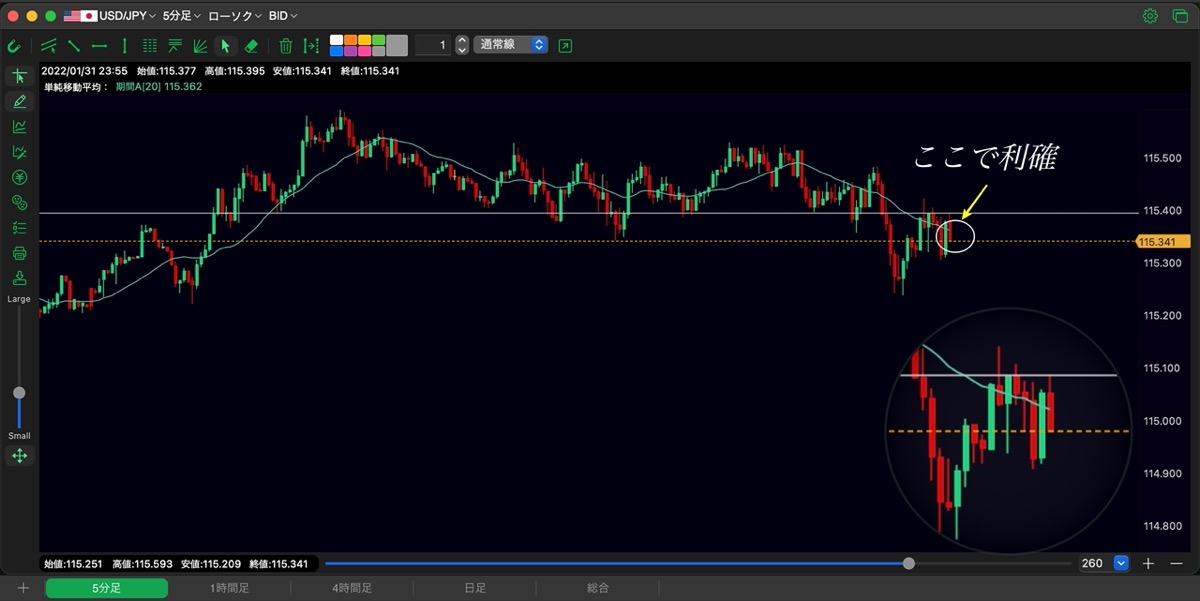Choose the fan lines drawing tool
This screenshot has width=1200, height=601.
coord(200,45)
